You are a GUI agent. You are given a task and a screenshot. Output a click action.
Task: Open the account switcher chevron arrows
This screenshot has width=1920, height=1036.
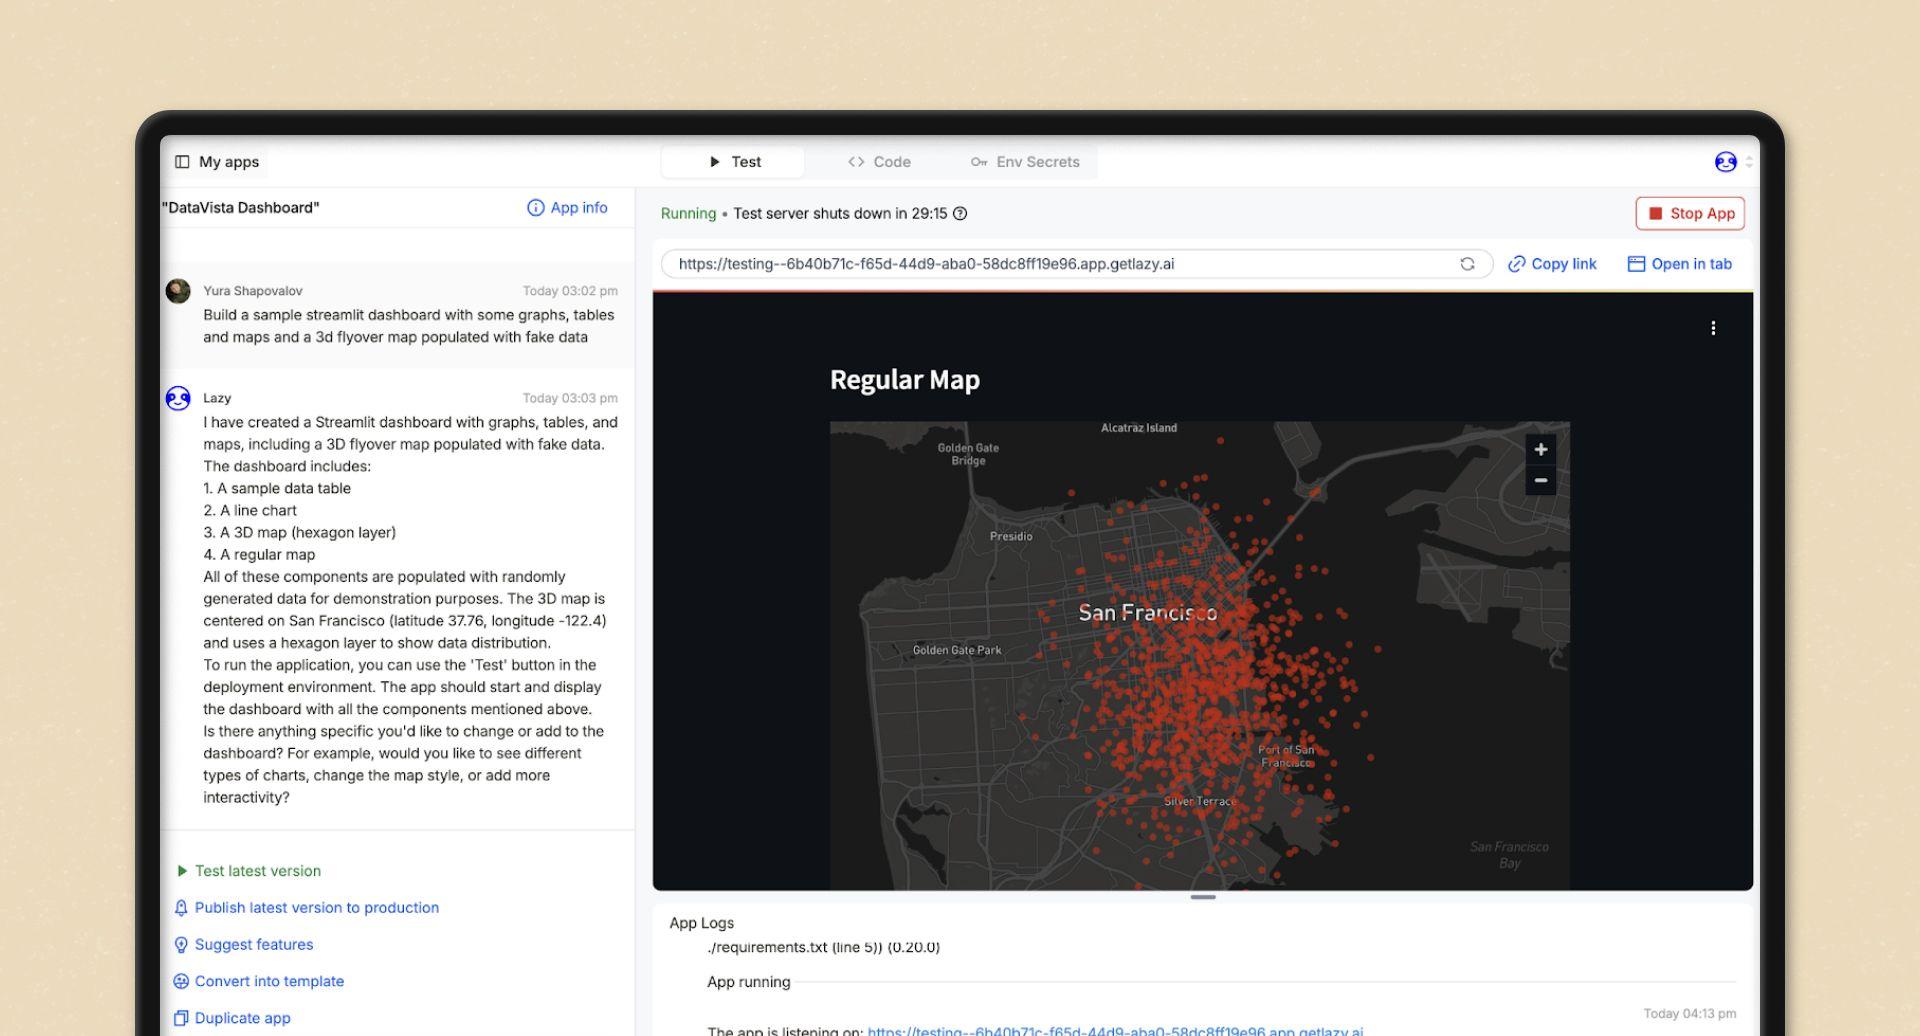[x=1749, y=162]
